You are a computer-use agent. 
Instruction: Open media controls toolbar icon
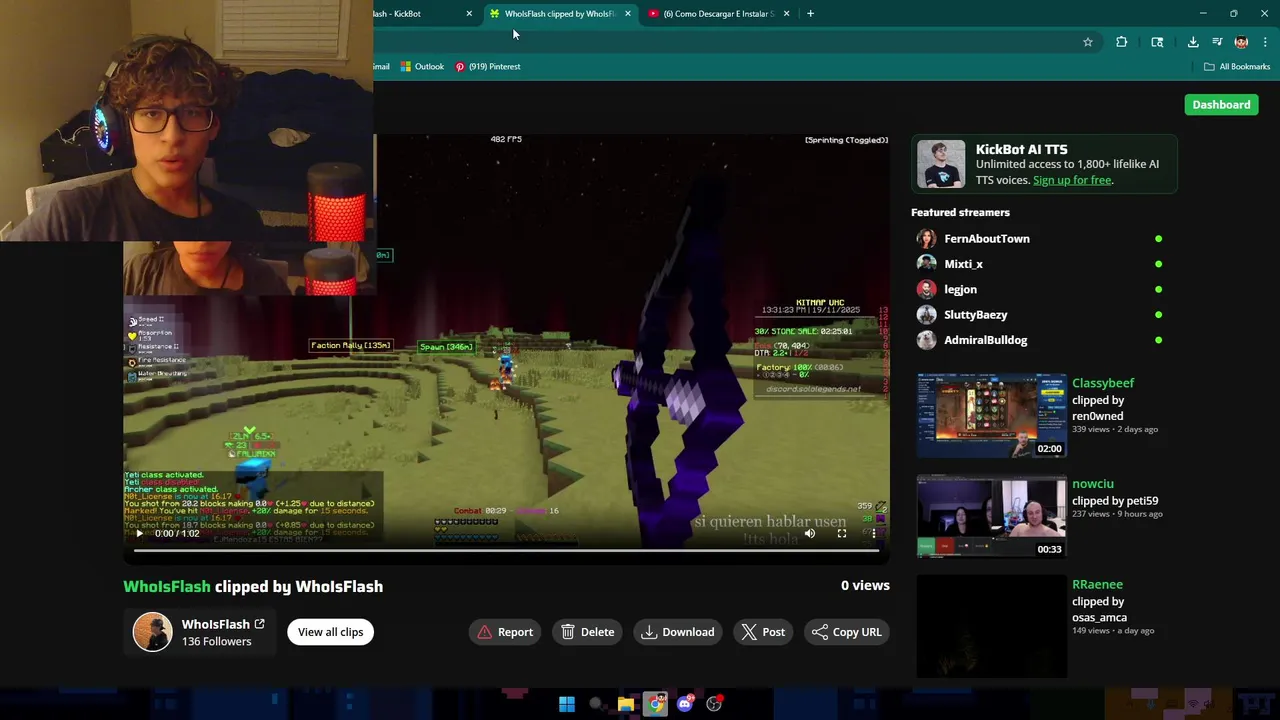tap(1217, 42)
